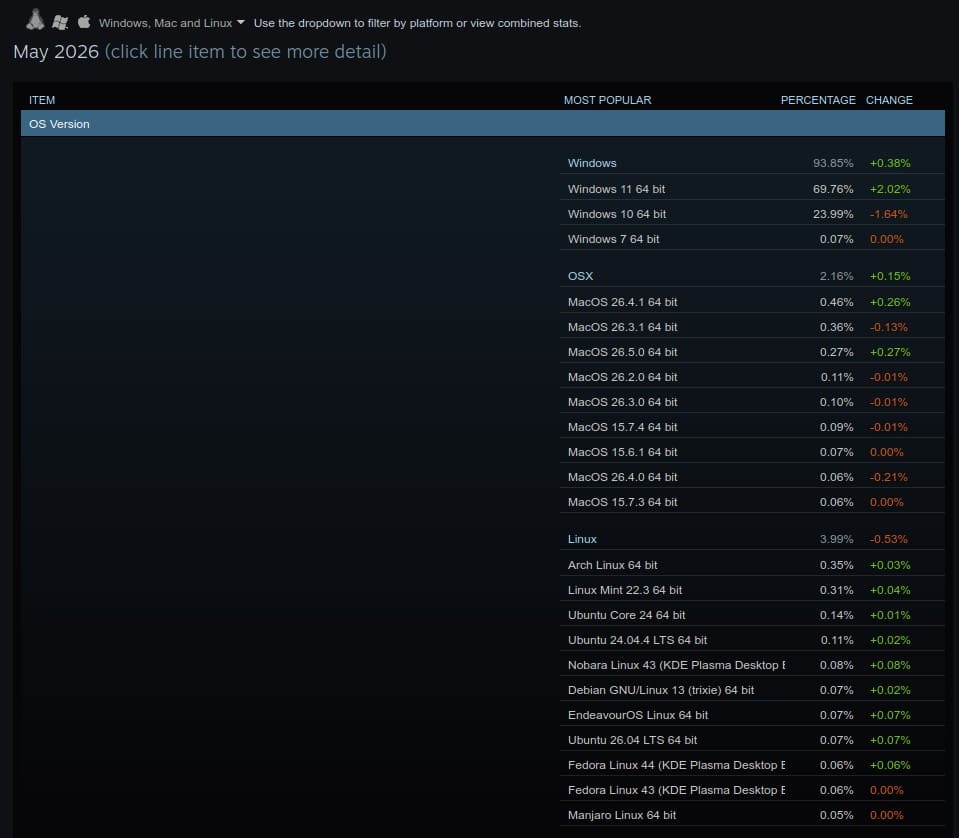Click the CHANGE column header
This screenshot has height=838, width=959.
[889, 100]
